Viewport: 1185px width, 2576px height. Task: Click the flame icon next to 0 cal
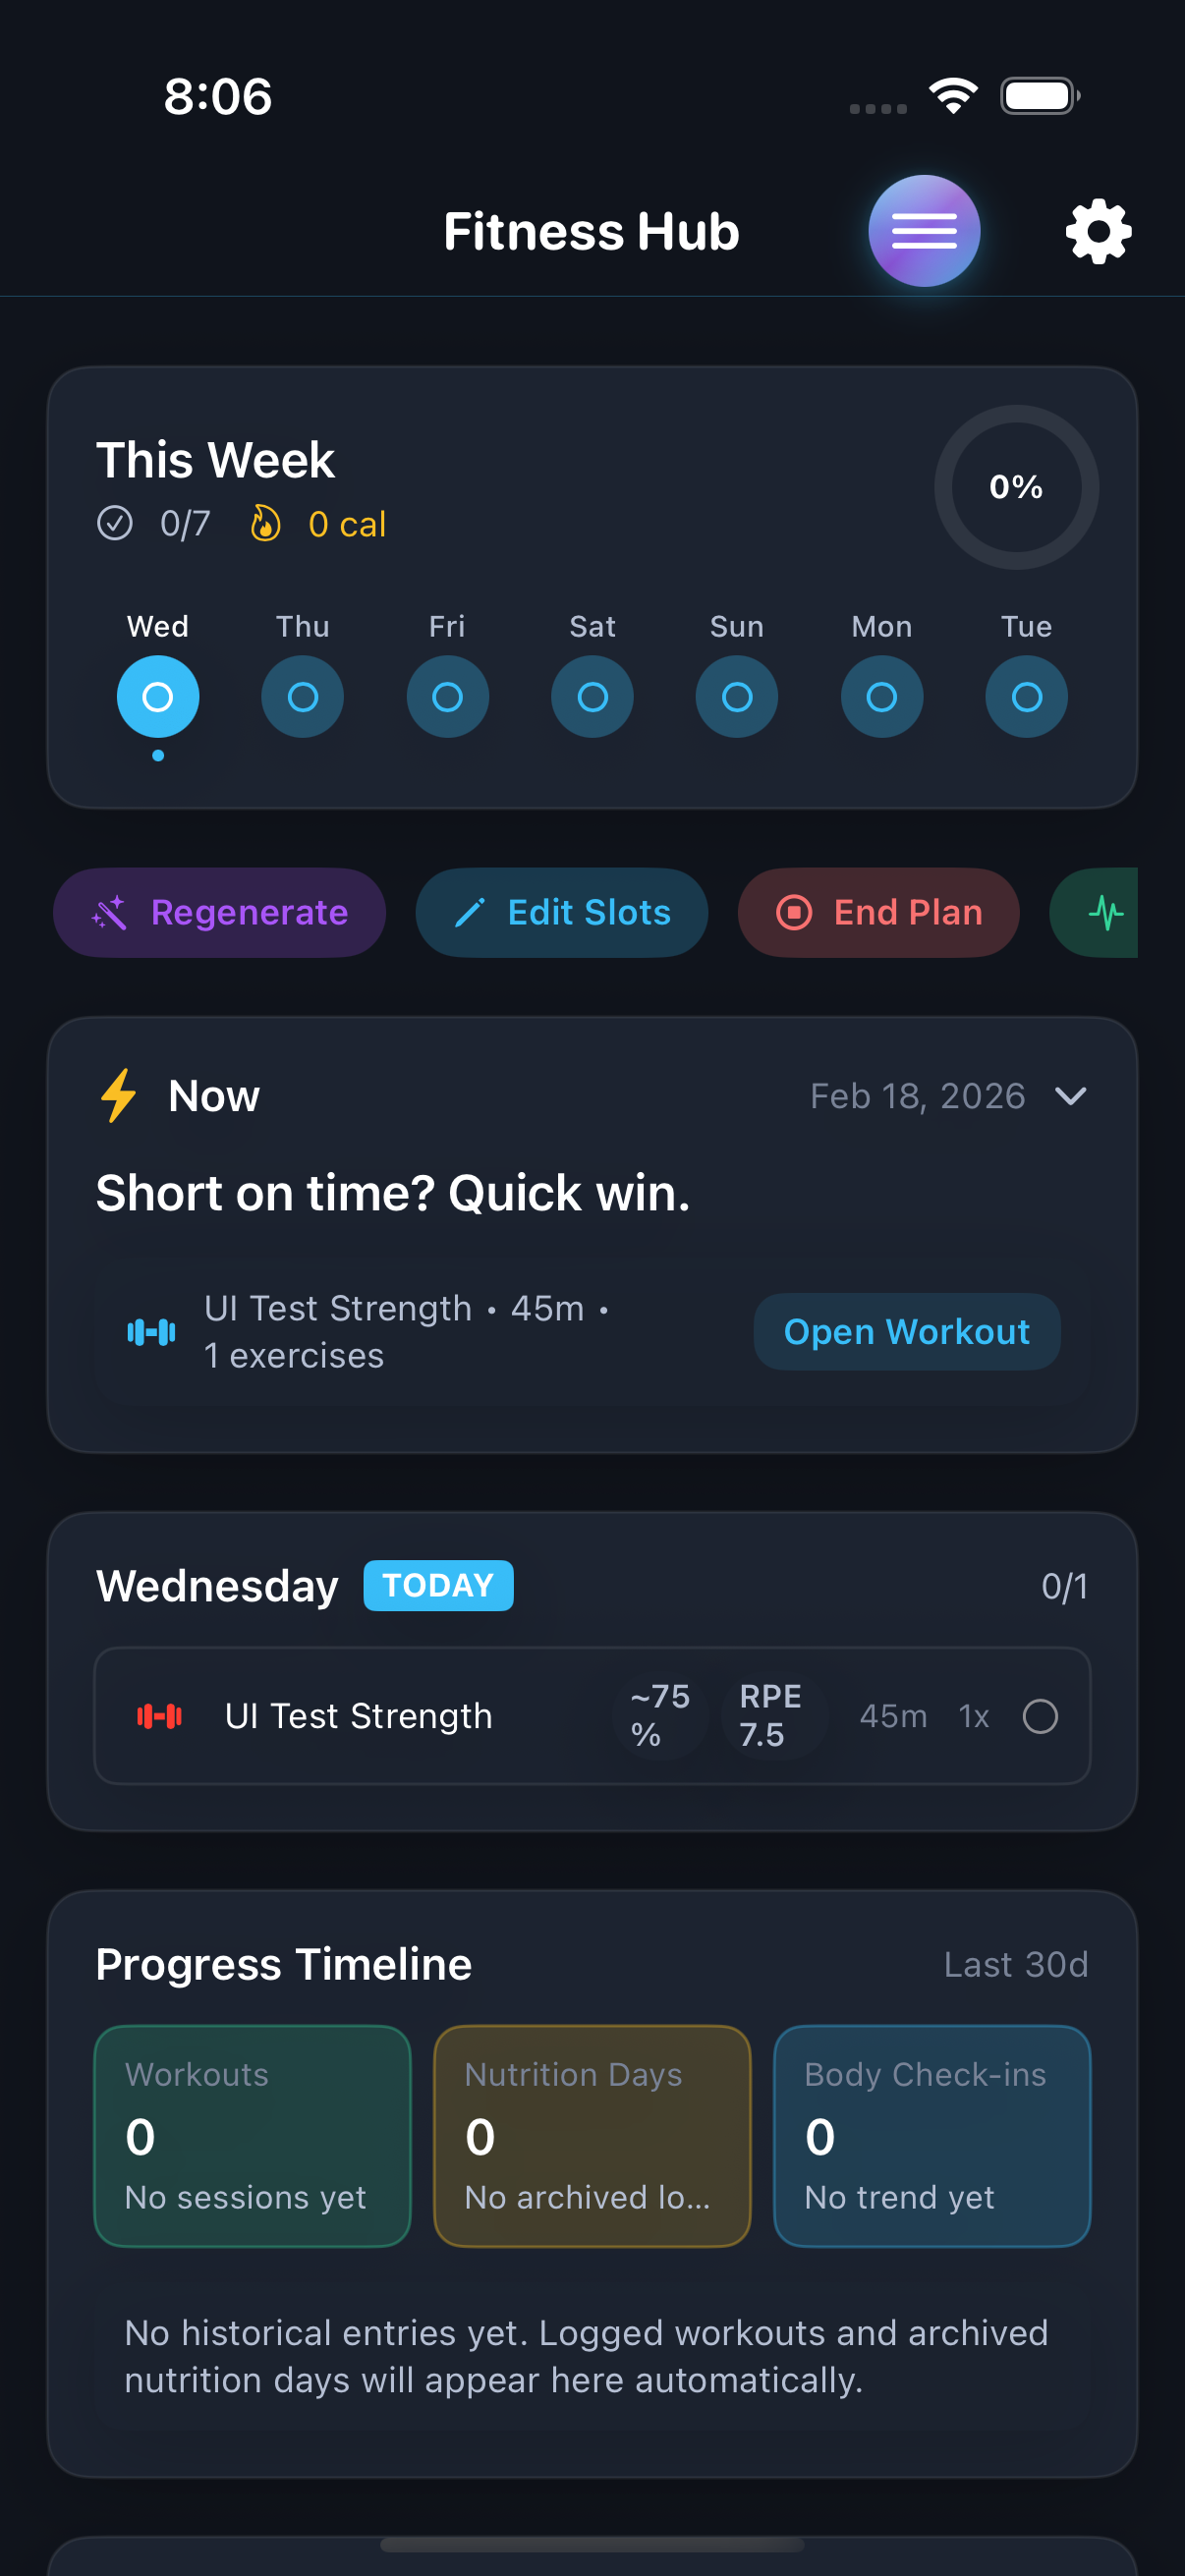(x=265, y=523)
